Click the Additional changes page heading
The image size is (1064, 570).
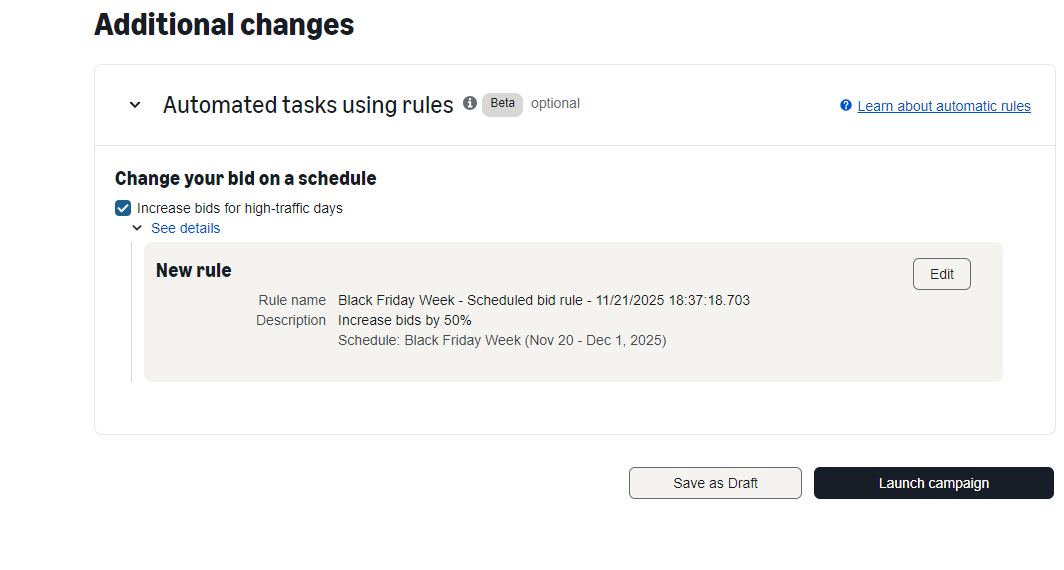(224, 24)
